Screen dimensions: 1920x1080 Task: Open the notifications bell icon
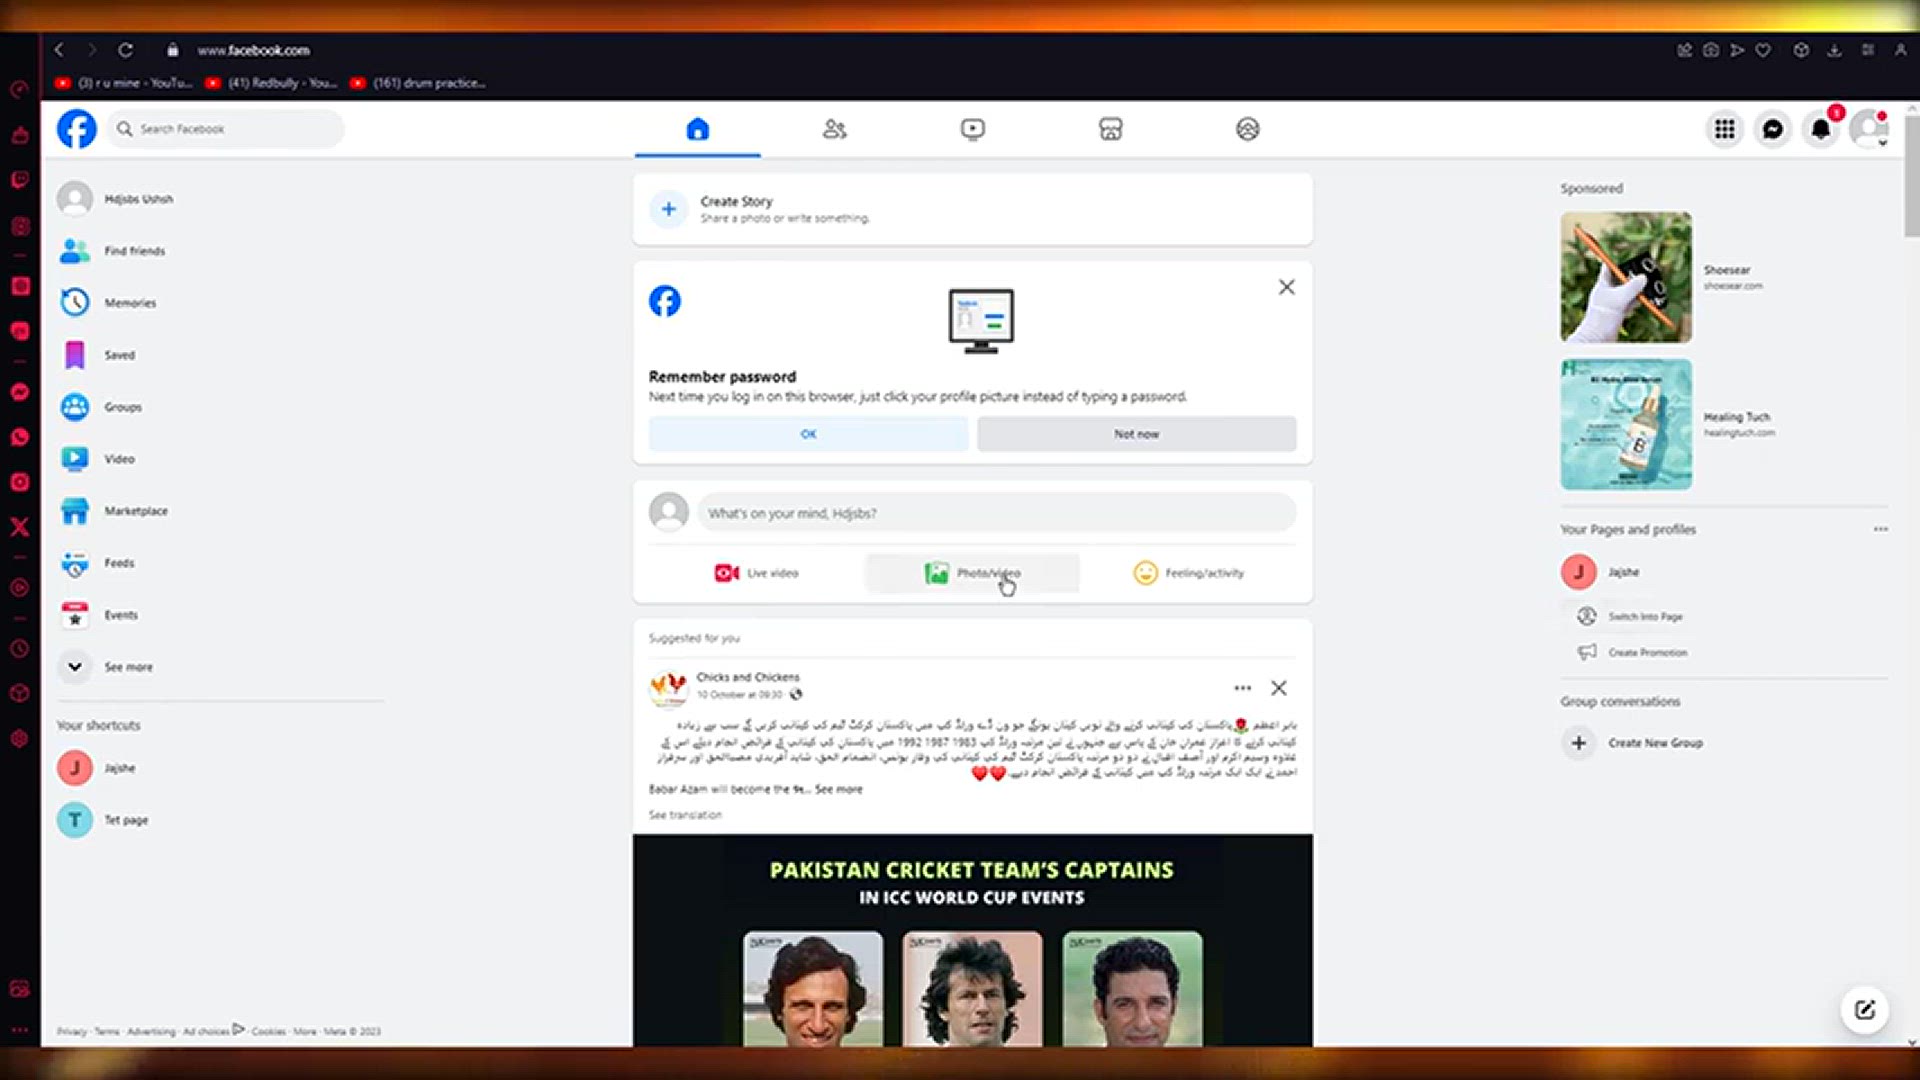pos(1820,129)
